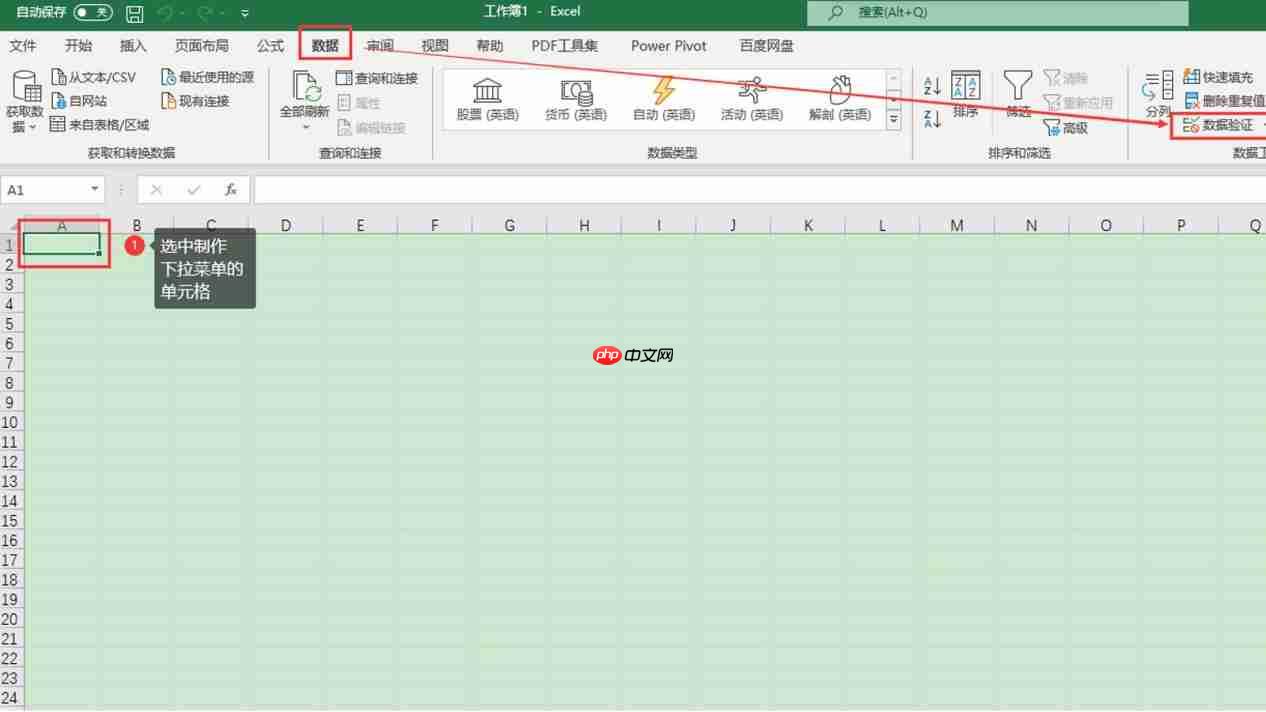
Task: Sort ascending A to Z icon
Action: 933,87
